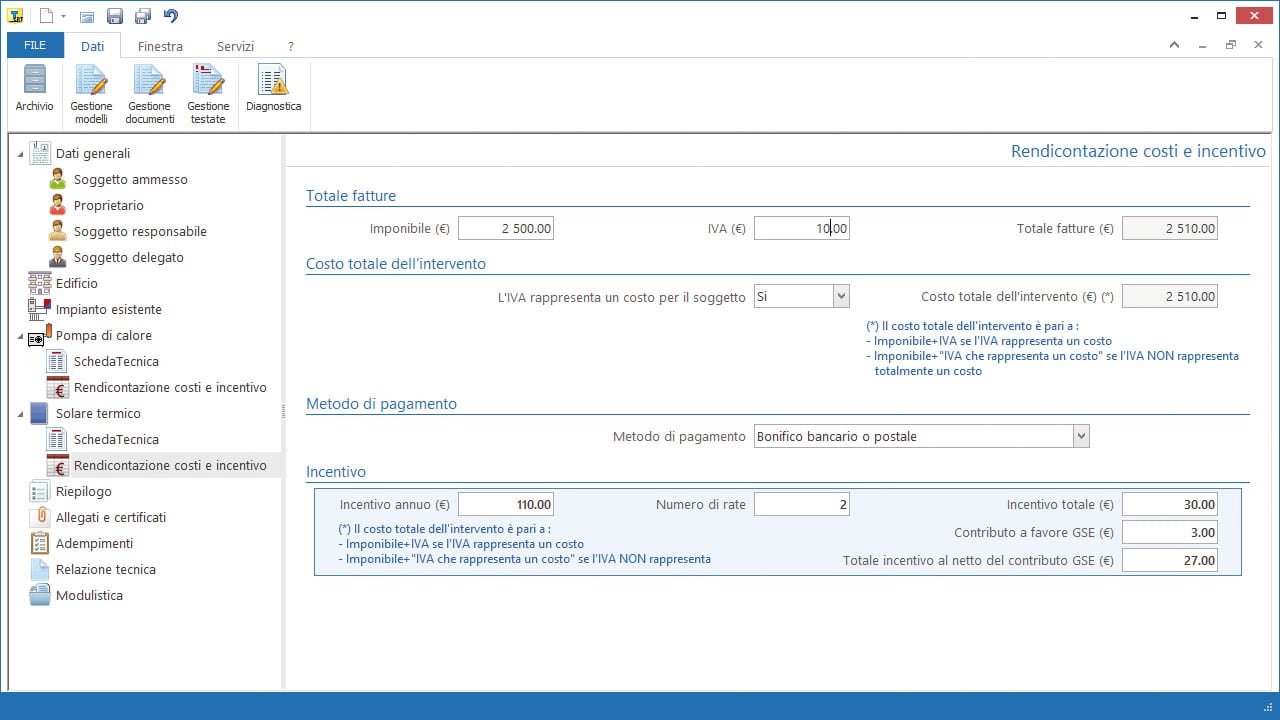The width and height of the screenshot is (1280, 720).
Task: Click the undo arrow icon
Action: (x=171, y=16)
